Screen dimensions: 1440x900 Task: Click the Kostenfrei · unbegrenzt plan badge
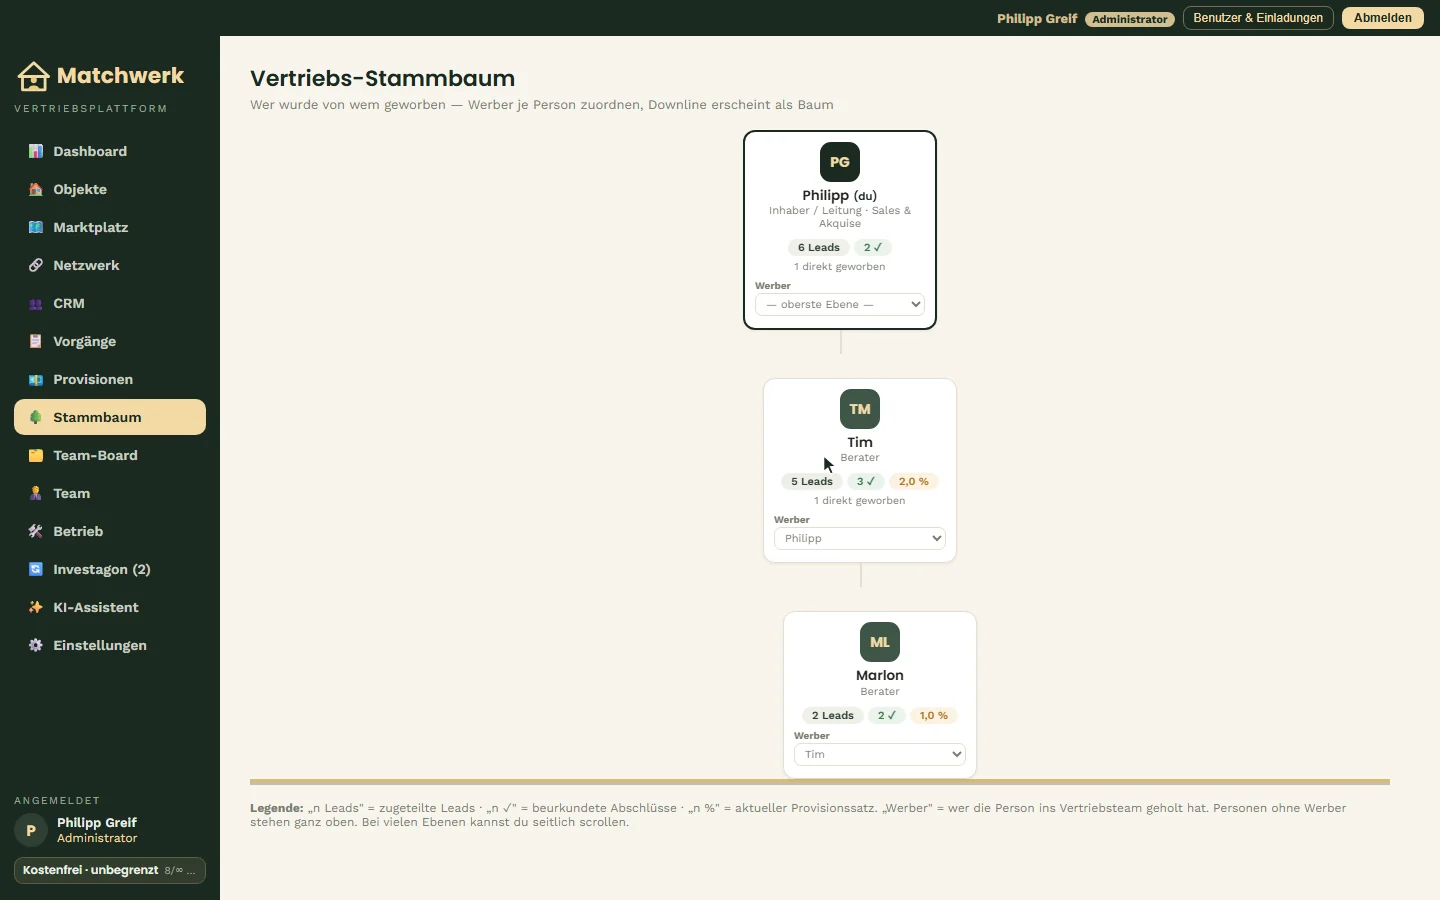110,870
